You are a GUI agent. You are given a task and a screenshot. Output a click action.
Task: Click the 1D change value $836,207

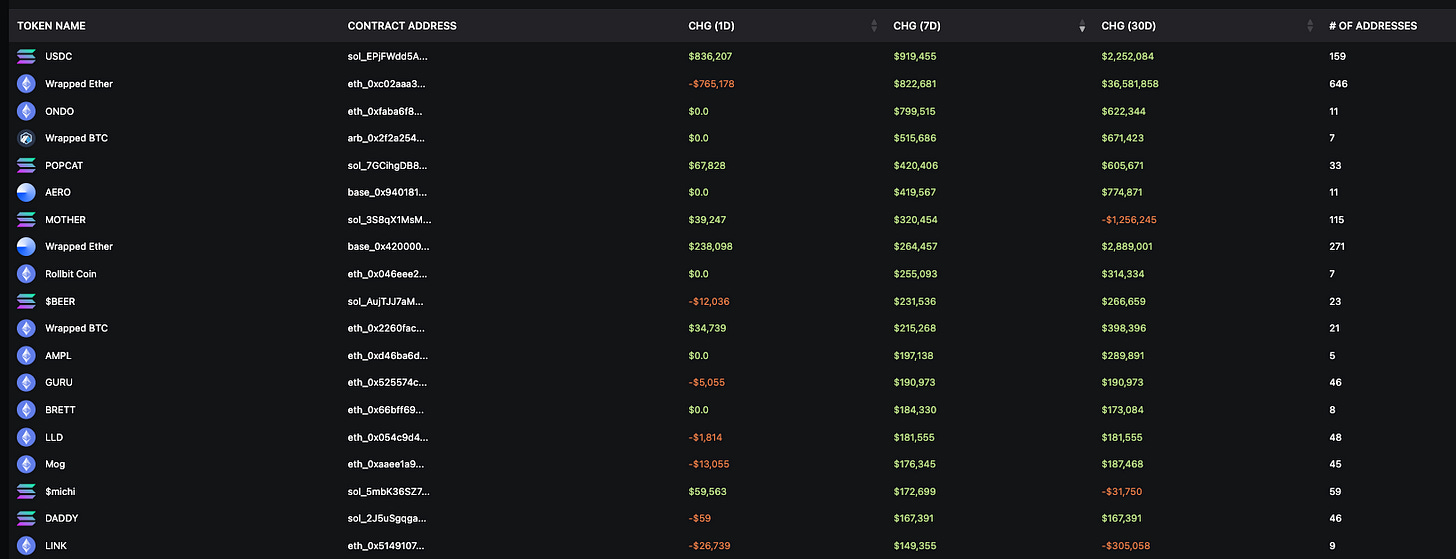point(710,57)
